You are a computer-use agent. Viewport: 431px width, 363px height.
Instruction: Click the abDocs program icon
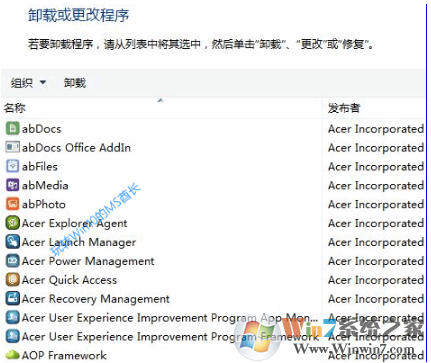click(12, 129)
